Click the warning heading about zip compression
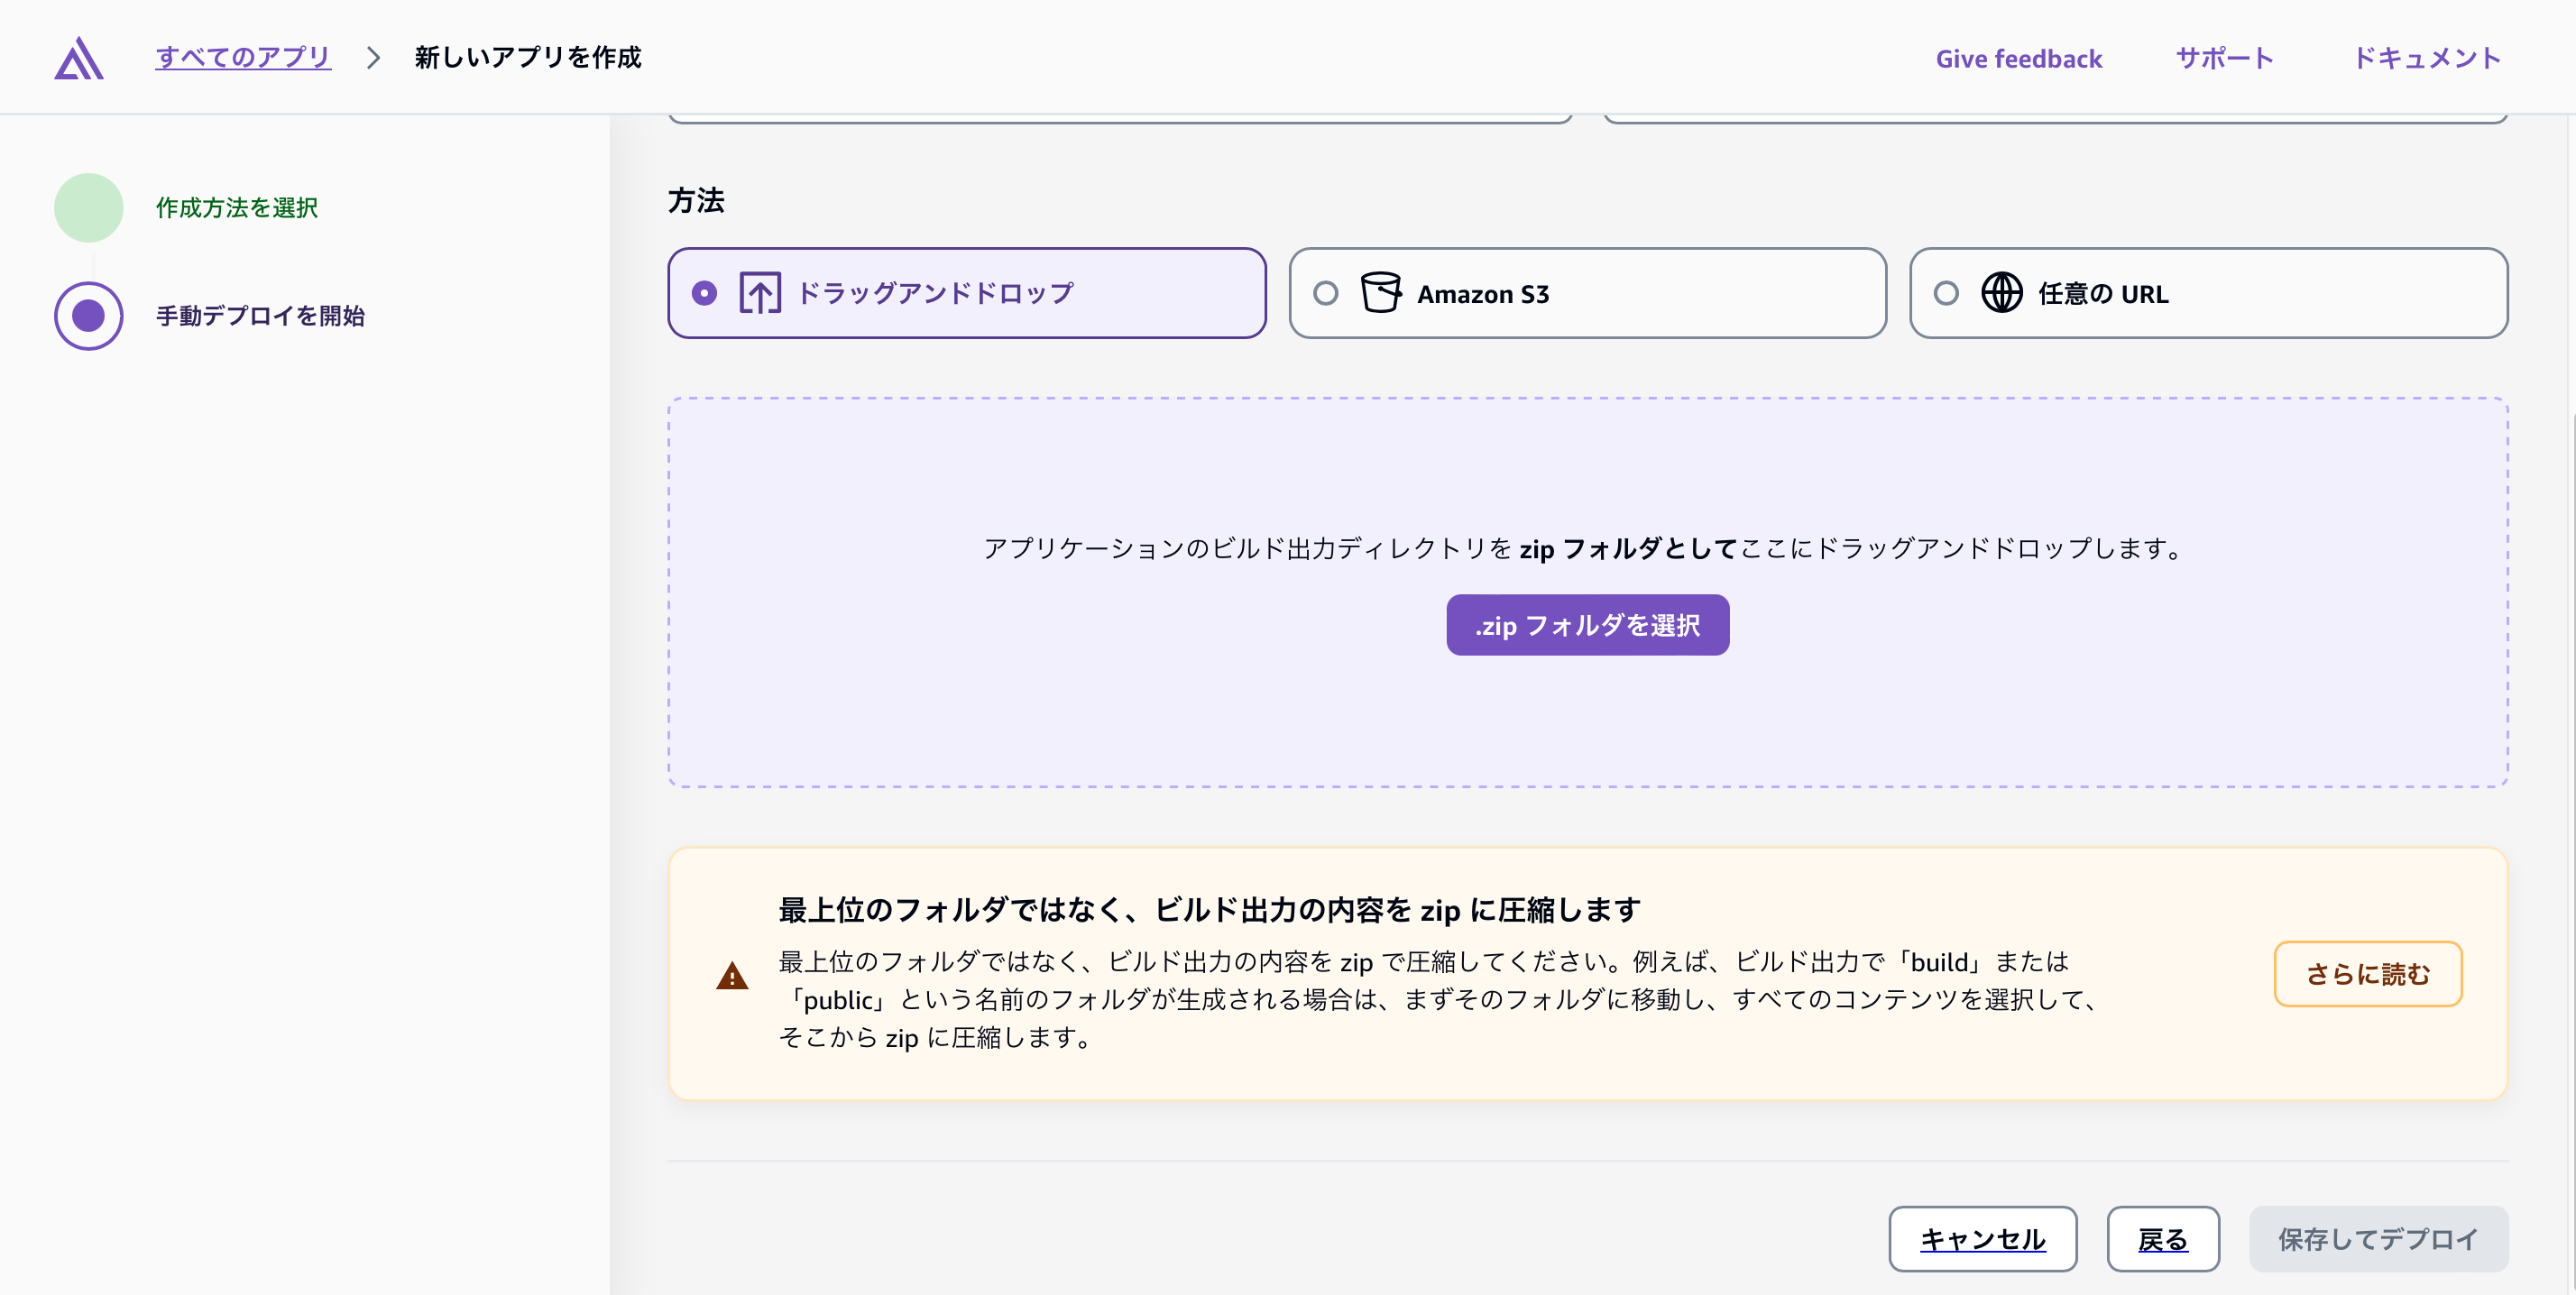This screenshot has width=2576, height=1295. click(1210, 910)
